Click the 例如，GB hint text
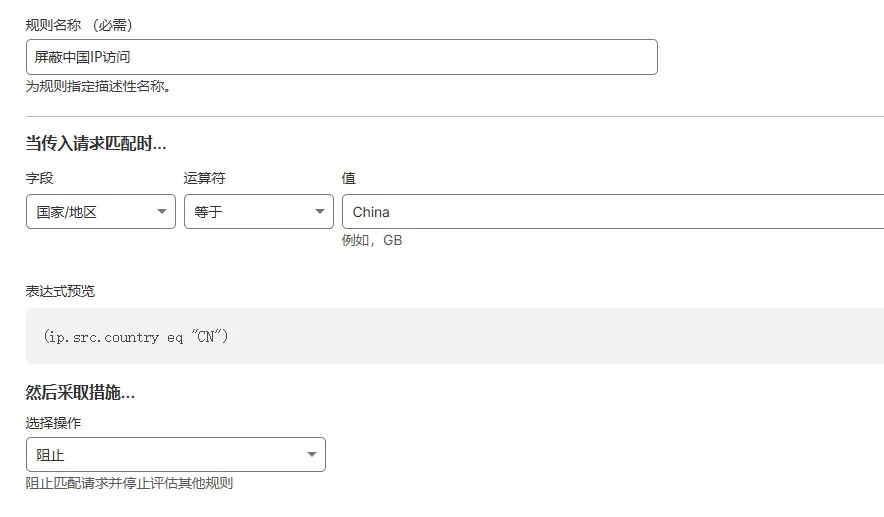This screenshot has width=884, height=517. click(372, 241)
